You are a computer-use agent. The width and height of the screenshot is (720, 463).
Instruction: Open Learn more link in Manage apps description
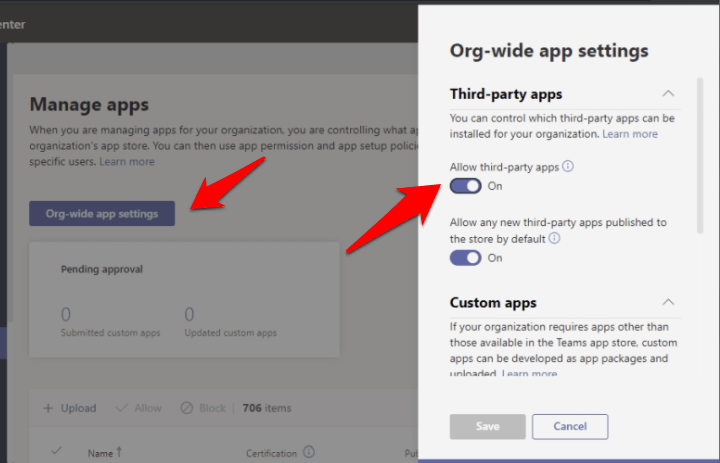[127, 161]
